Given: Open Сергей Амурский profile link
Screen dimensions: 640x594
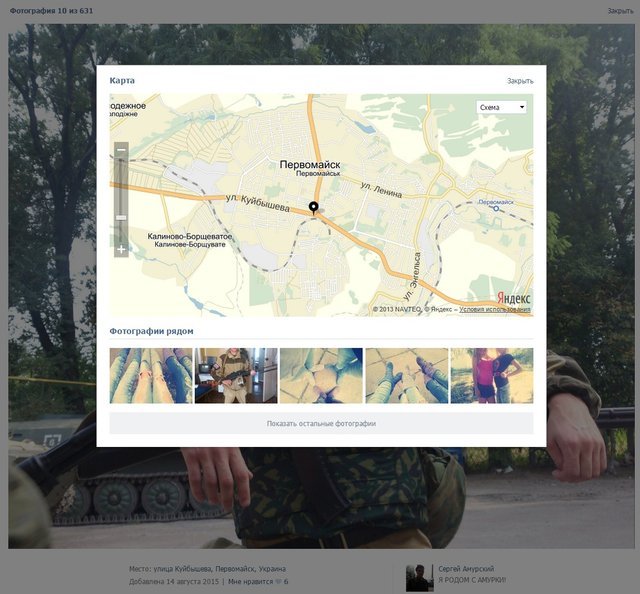Looking at the screenshot, I should click(x=466, y=569).
